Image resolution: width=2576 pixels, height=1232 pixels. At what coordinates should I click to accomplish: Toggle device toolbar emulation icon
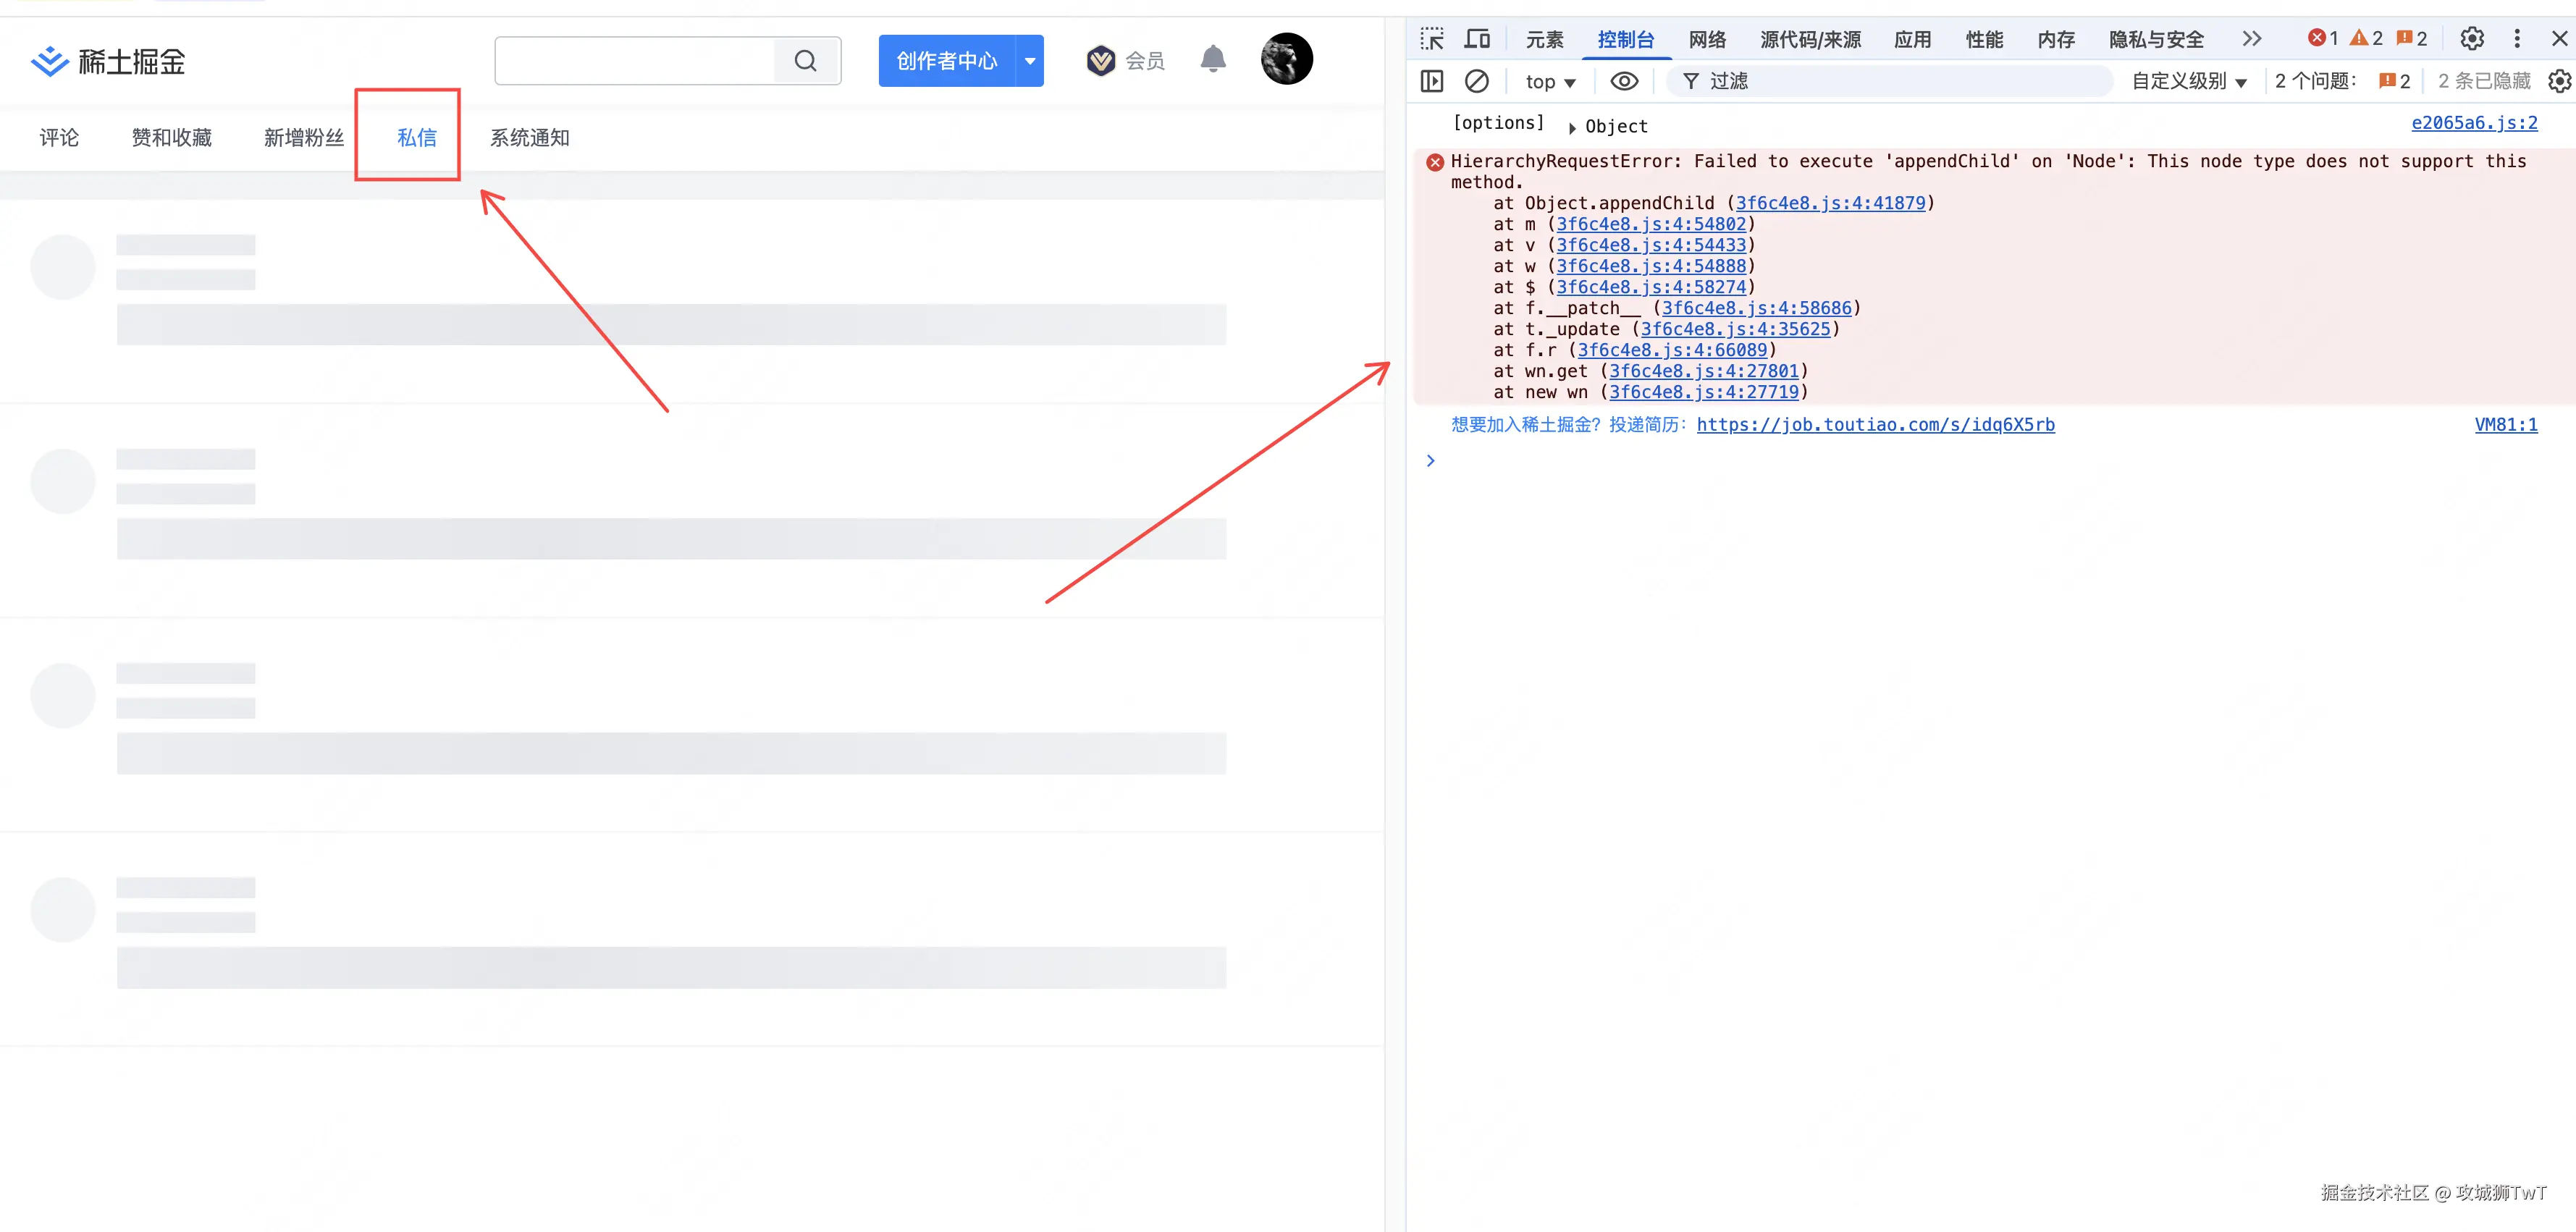click(1477, 39)
